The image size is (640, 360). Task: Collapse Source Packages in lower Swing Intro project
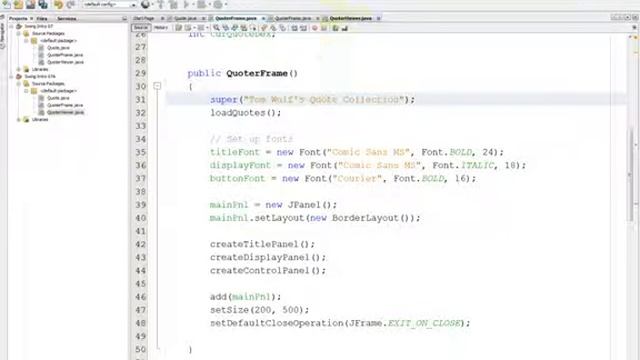point(19,84)
